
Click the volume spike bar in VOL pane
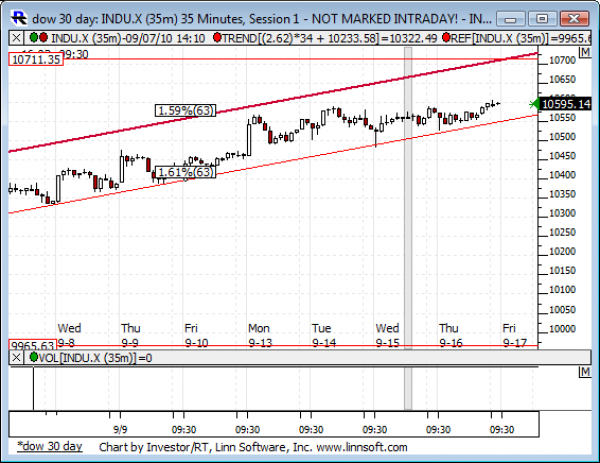click(x=33, y=388)
